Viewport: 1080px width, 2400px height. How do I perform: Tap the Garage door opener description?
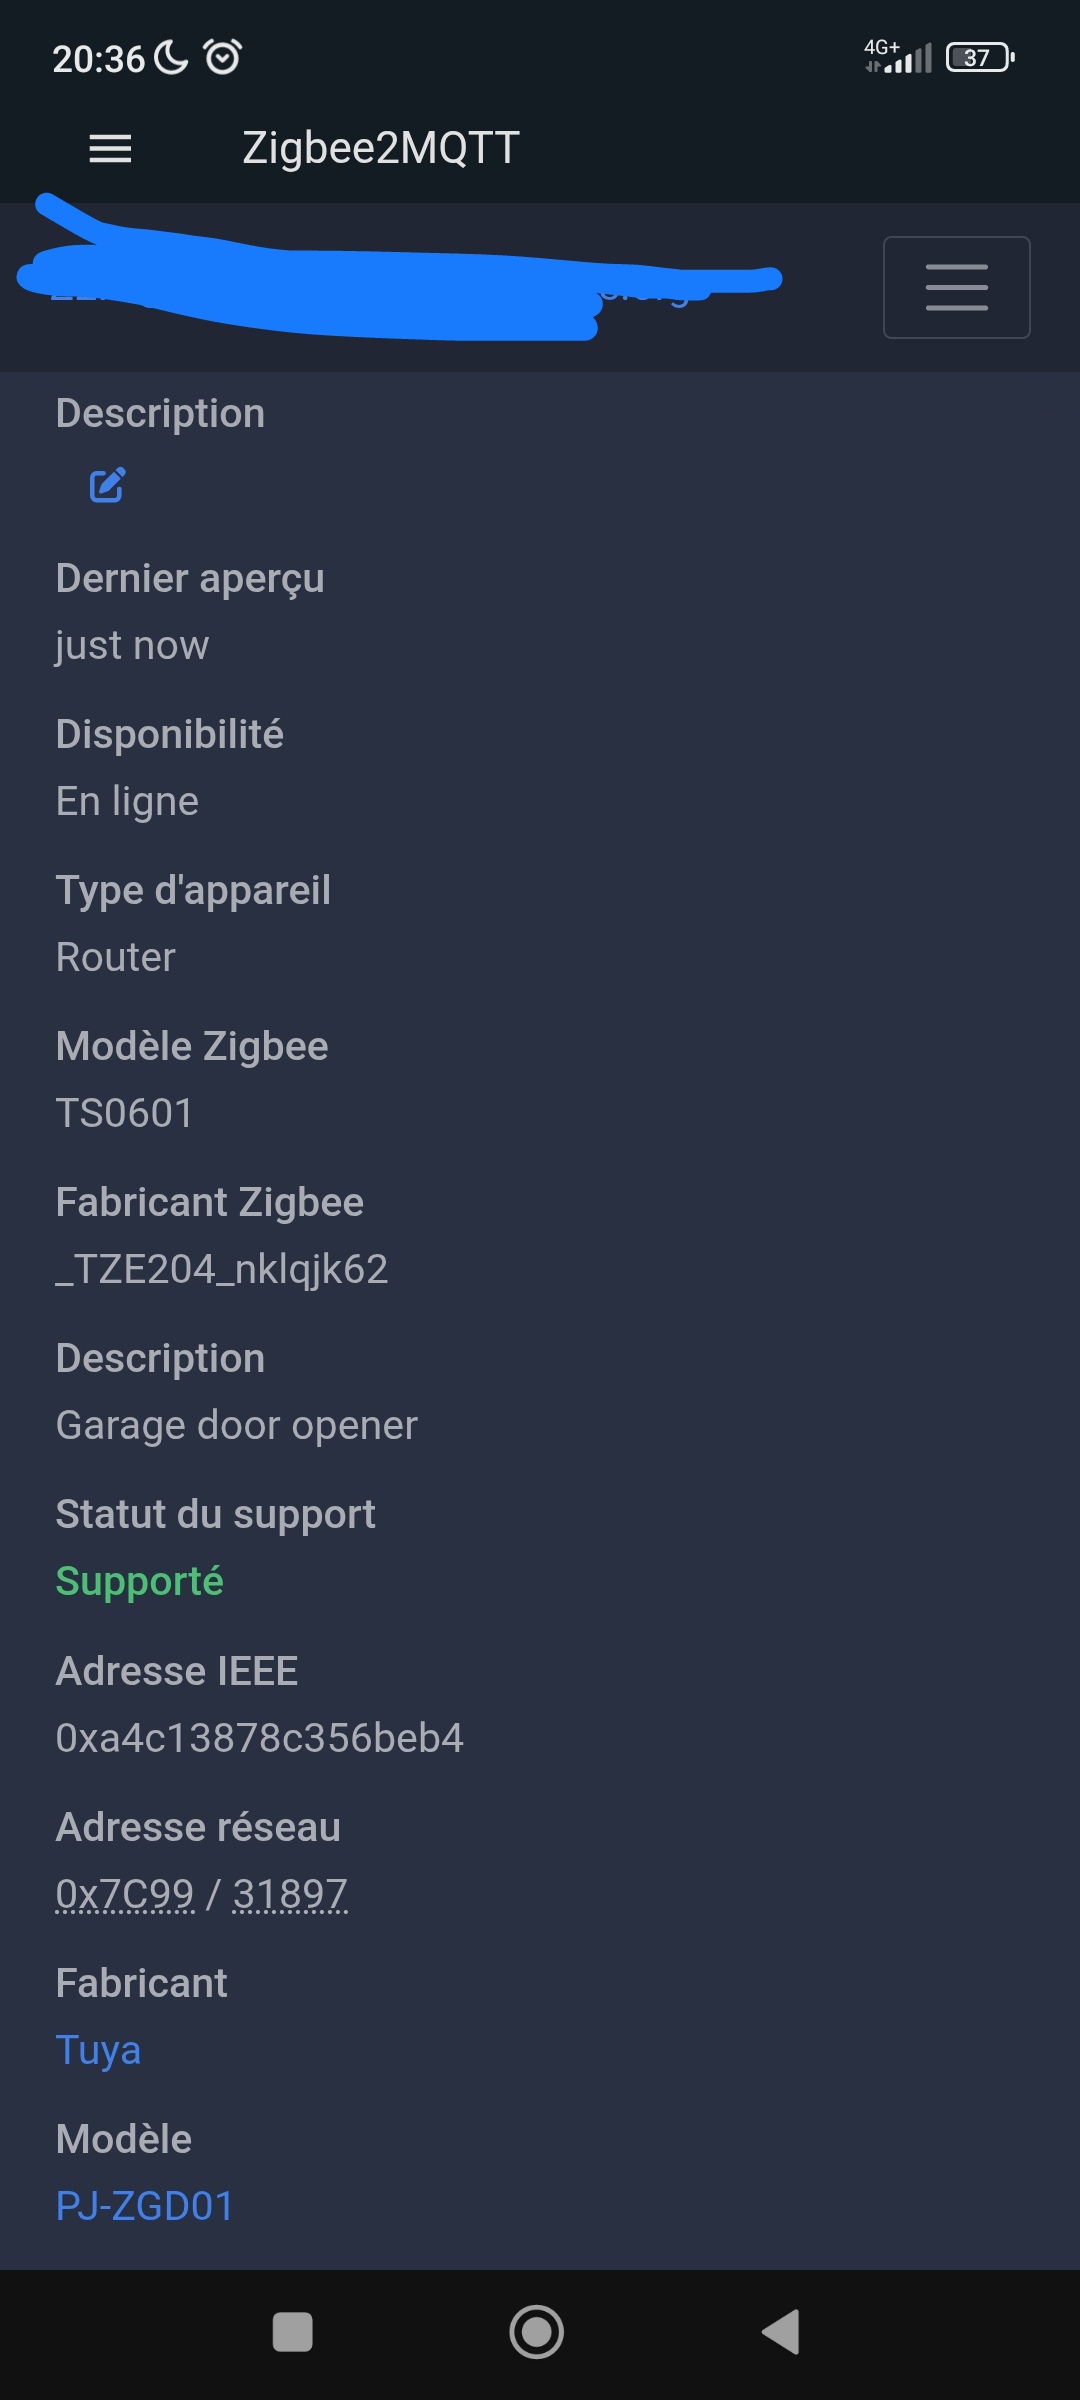[237, 1425]
